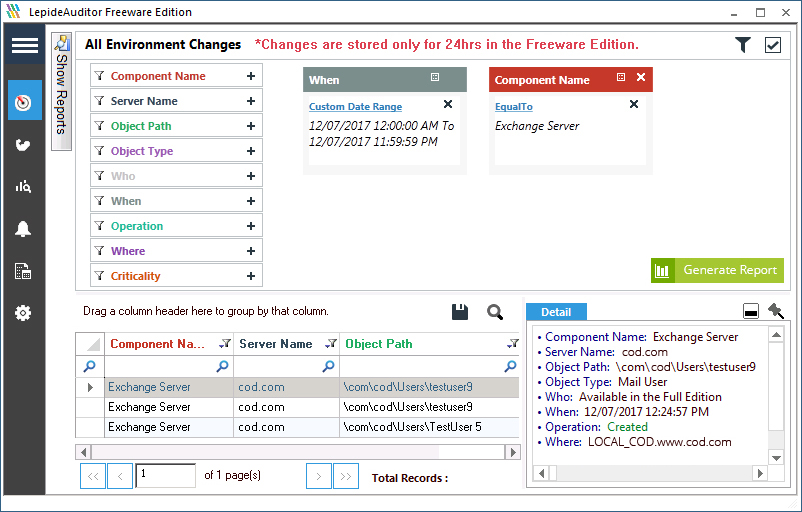Collapse the When filter card
The height and width of the screenshot is (512, 802).
tap(435, 77)
